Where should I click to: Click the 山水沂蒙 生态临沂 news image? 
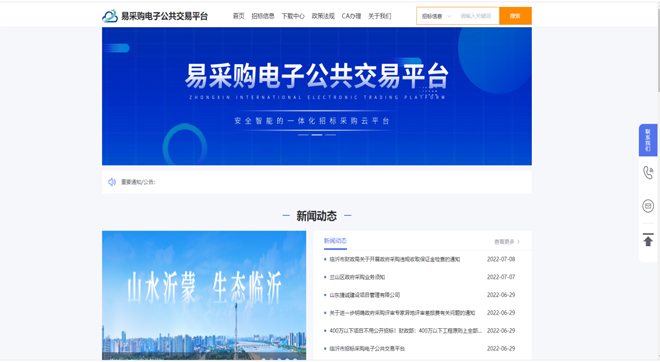click(204, 295)
